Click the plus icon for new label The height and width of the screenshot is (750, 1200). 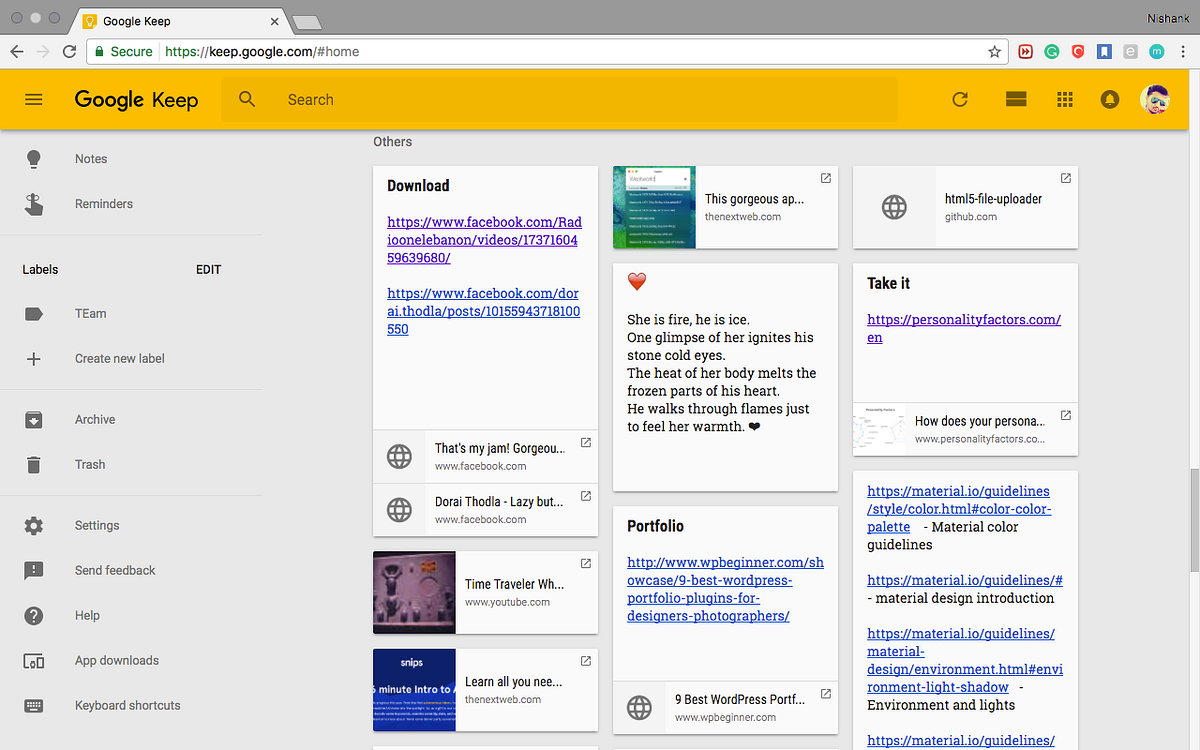tap(34, 359)
